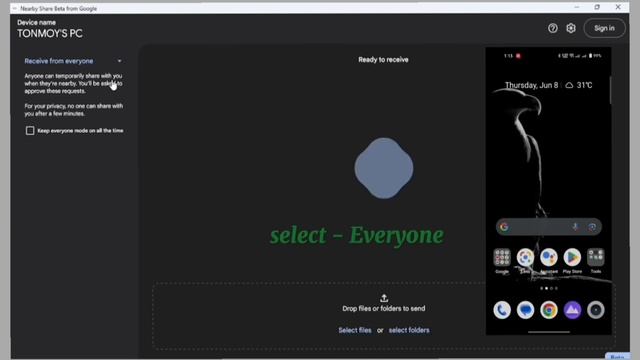
Task: Click the select folders link
Action: click(409, 330)
